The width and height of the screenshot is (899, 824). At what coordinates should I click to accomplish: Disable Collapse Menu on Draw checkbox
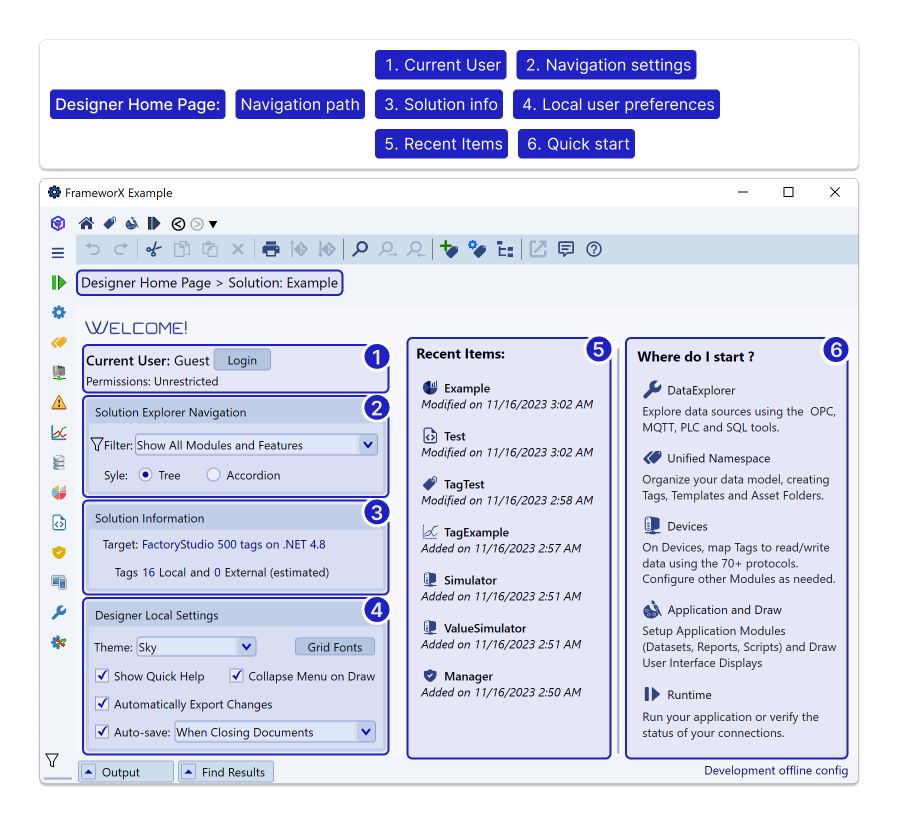click(x=237, y=676)
